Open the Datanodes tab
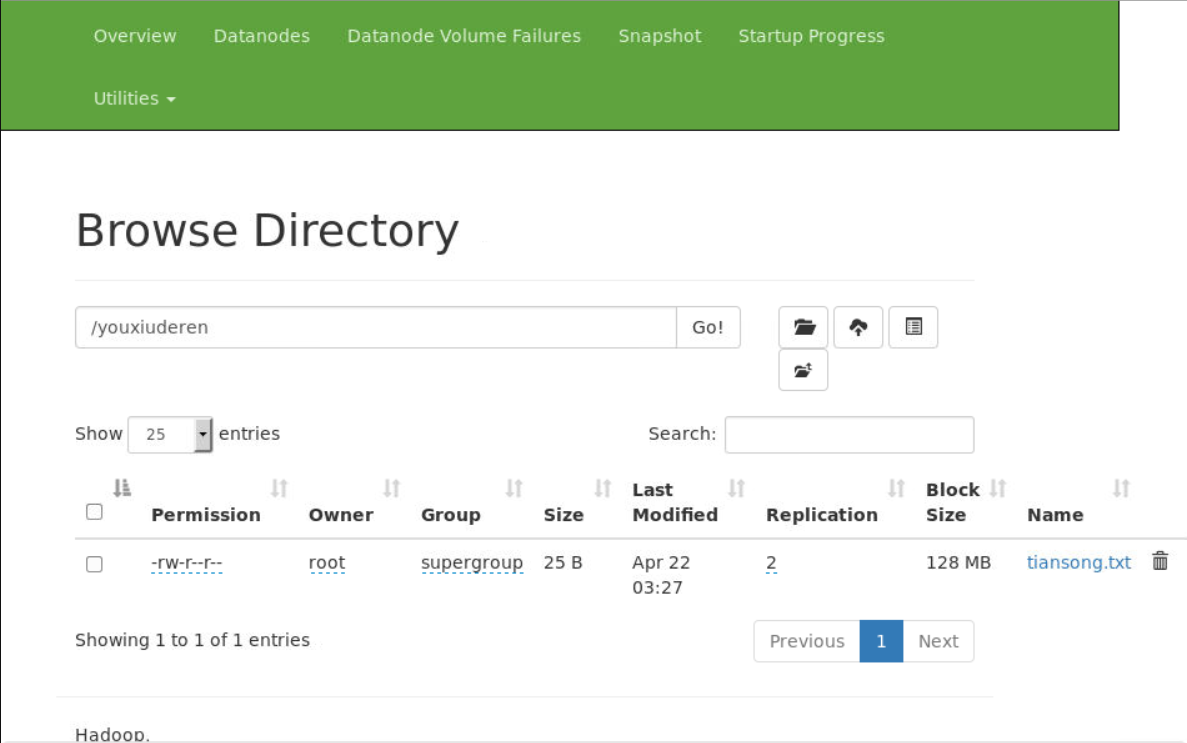Image resolution: width=1187 pixels, height=743 pixels. (x=262, y=36)
